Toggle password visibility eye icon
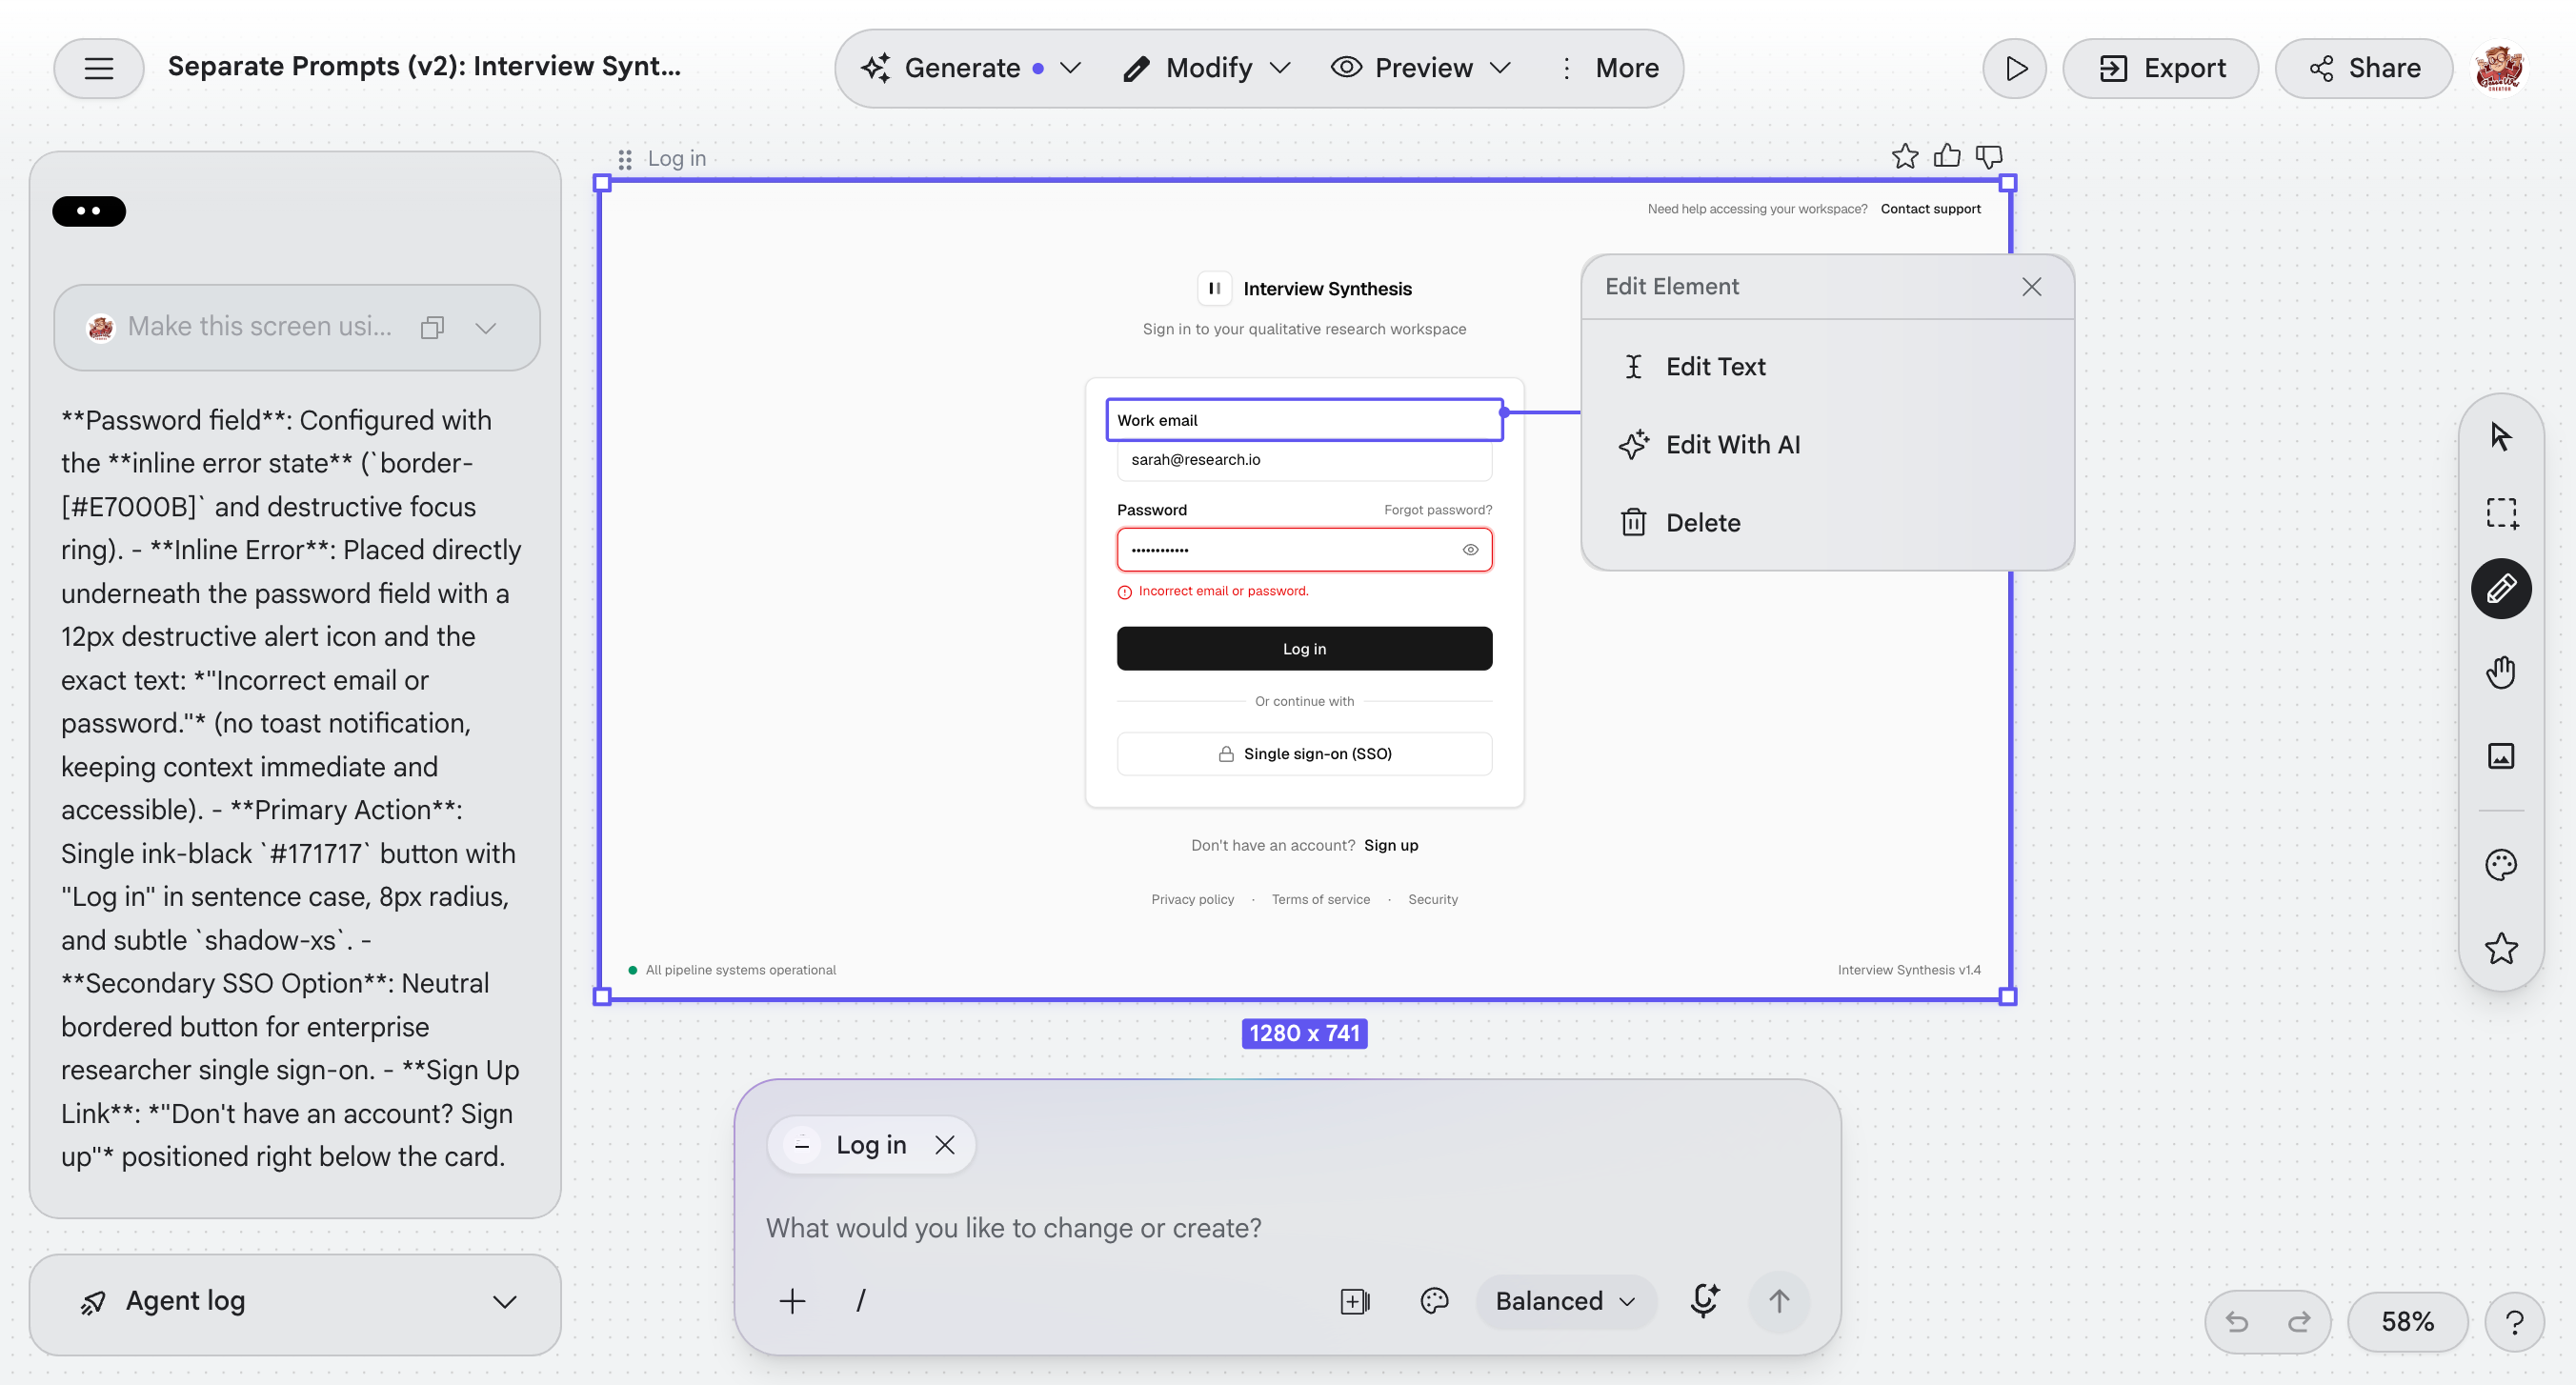2576x1385 pixels. [x=1470, y=550]
